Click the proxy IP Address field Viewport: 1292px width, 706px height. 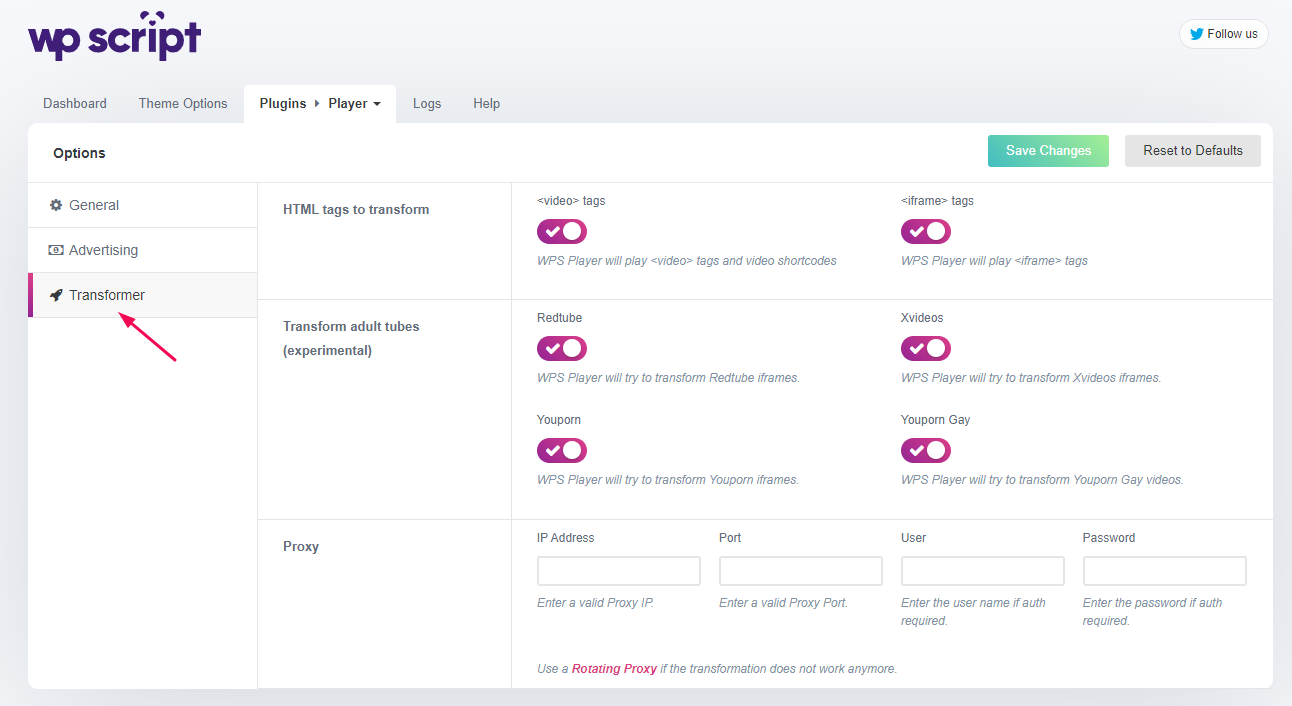click(619, 571)
